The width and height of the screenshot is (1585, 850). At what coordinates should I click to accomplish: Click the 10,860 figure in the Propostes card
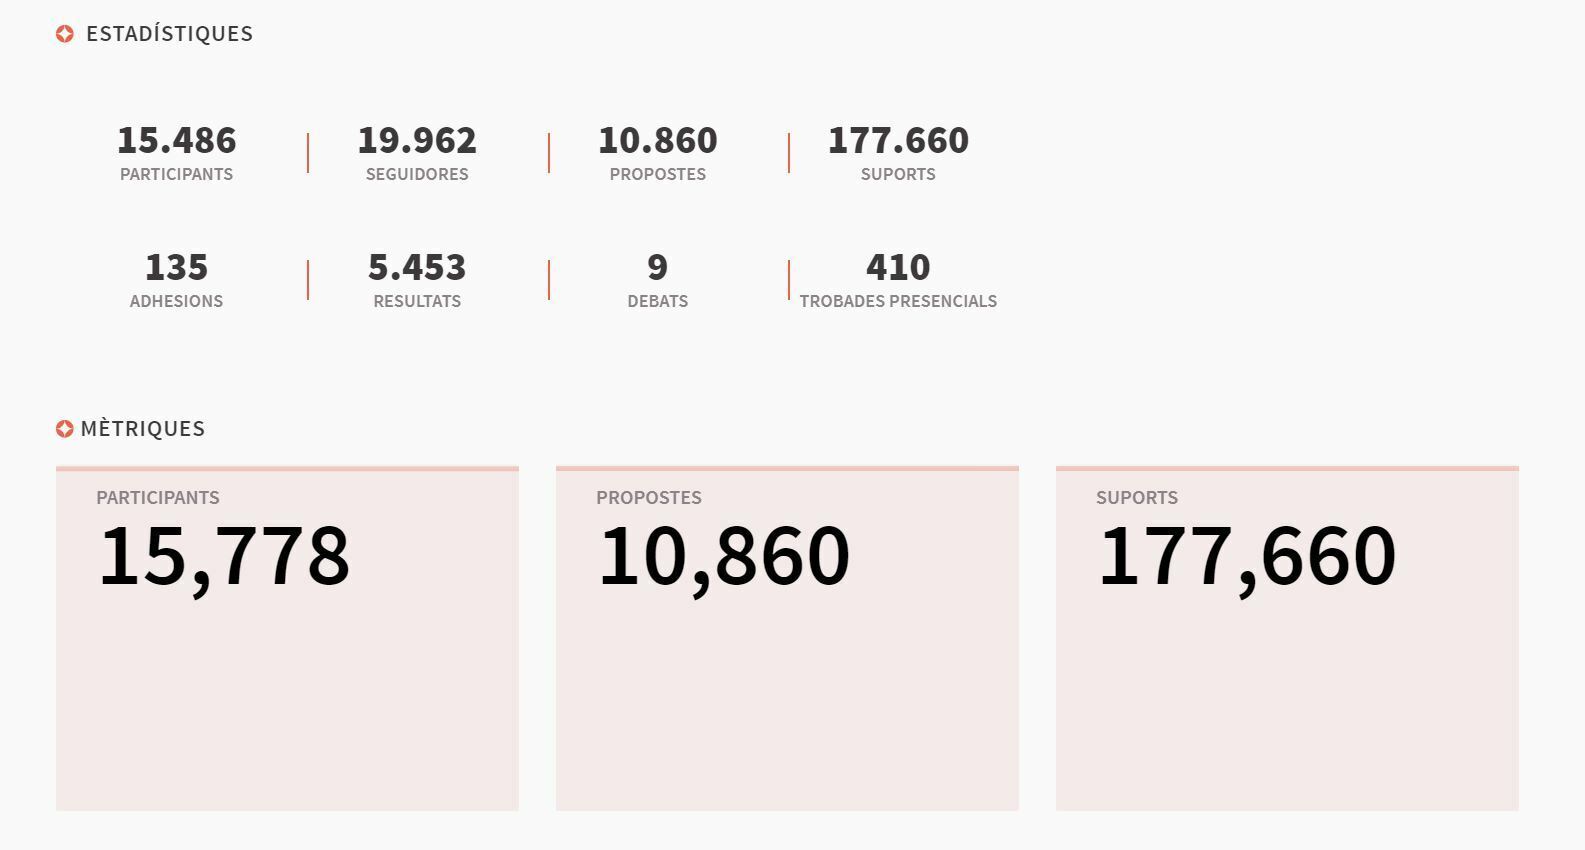coord(724,556)
